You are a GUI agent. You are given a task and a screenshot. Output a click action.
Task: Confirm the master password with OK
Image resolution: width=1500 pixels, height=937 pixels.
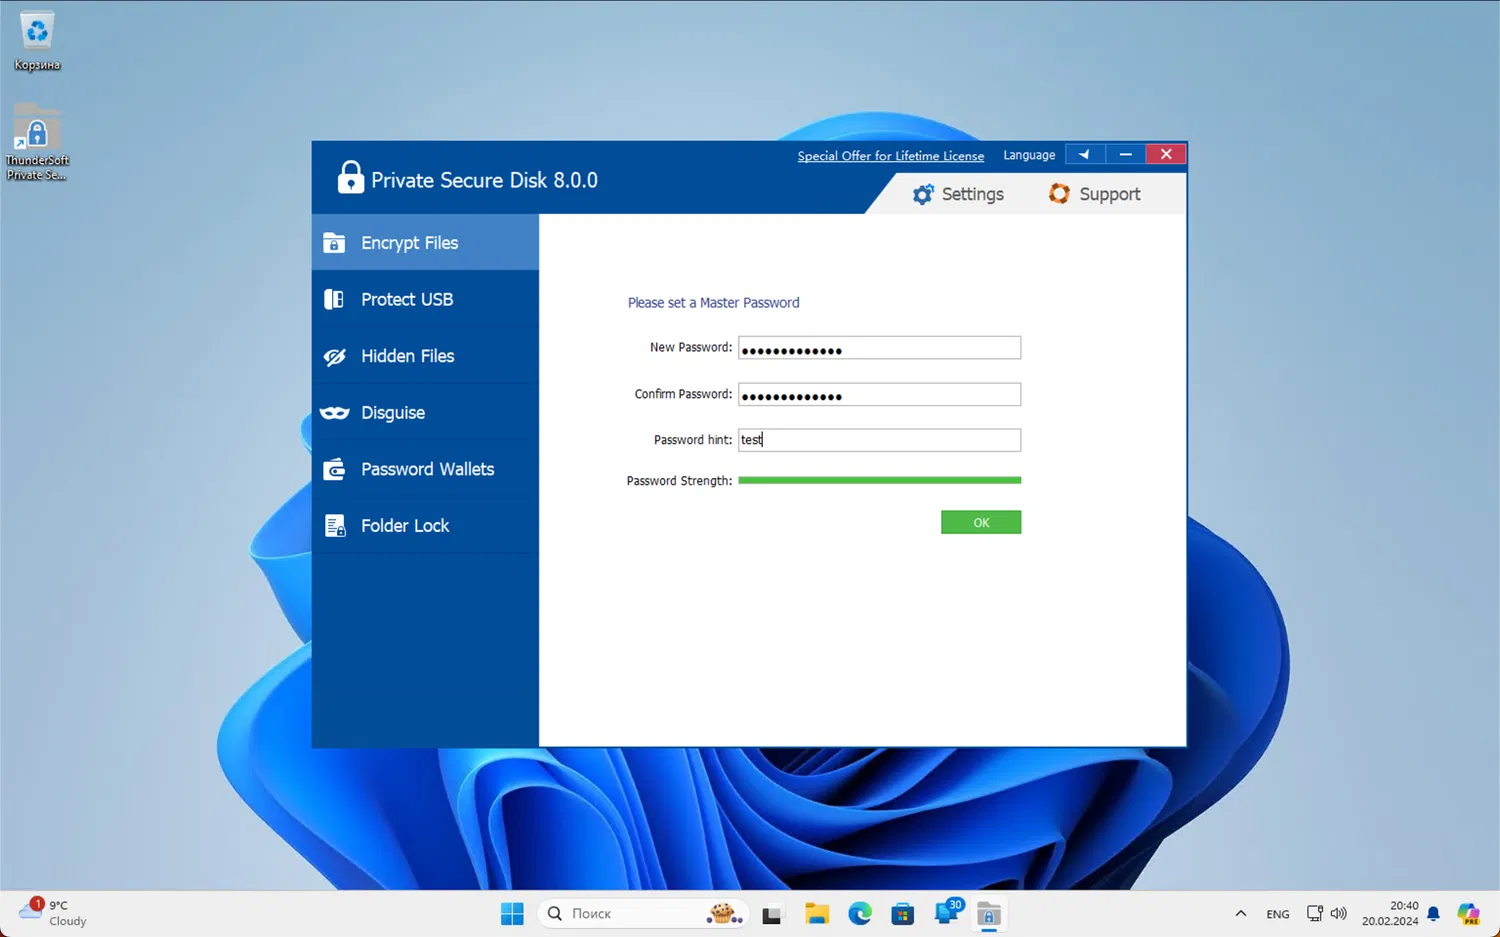(x=981, y=522)
